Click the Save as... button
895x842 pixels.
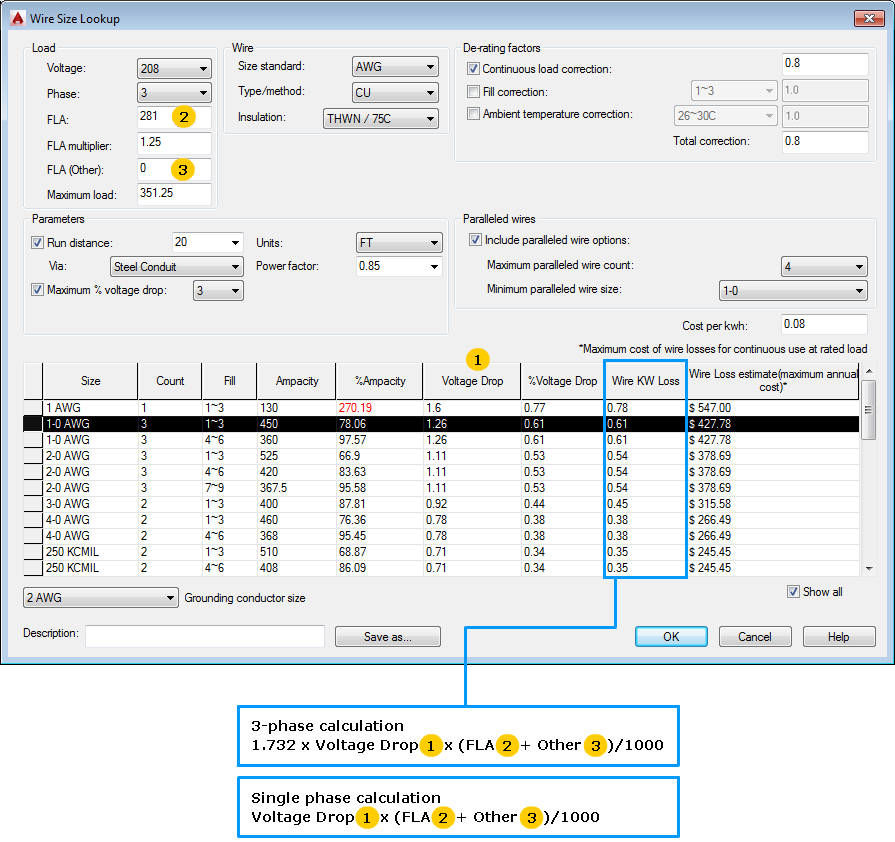click(388, 636)
